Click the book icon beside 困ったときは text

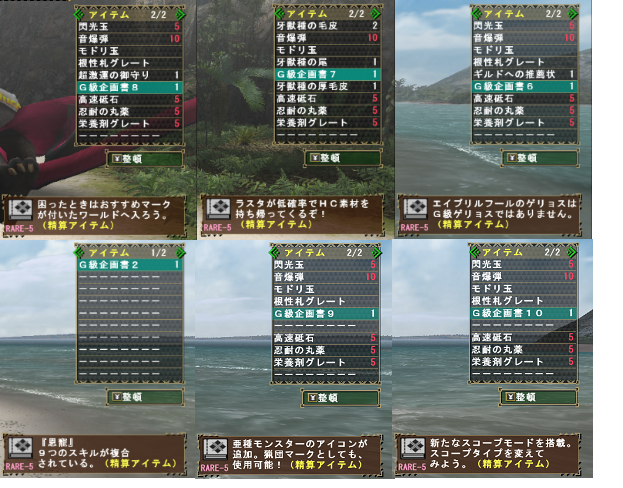pos(20,209)
